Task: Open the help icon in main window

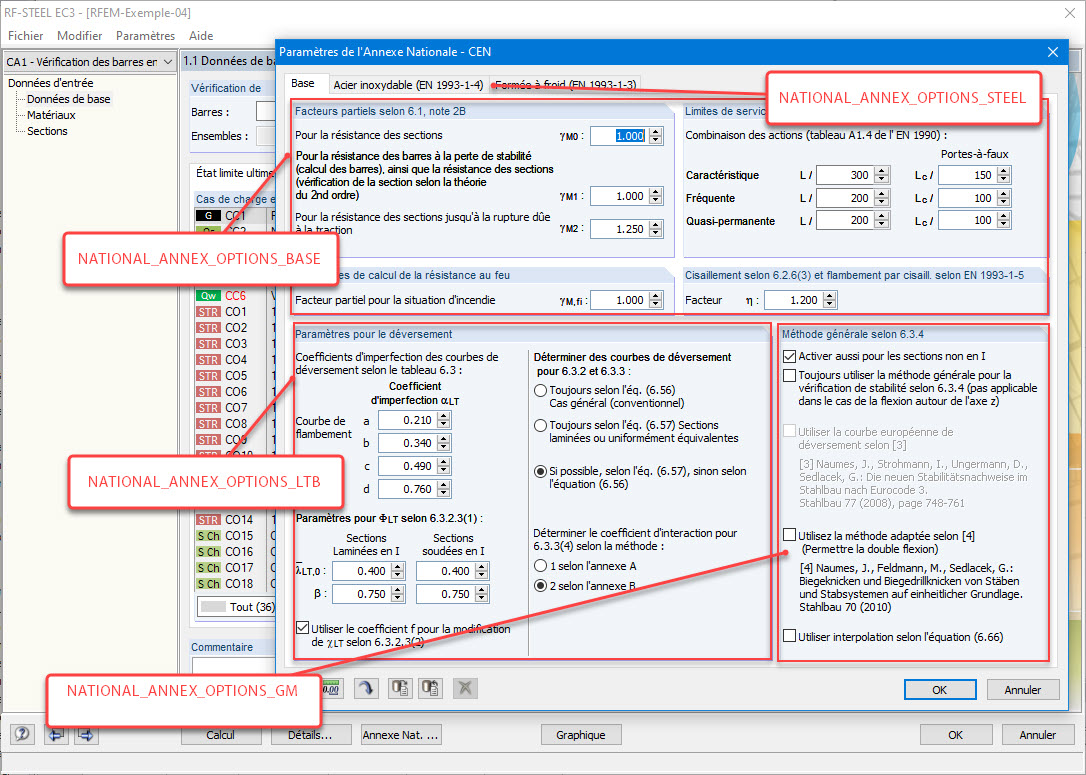Action: 22,734
